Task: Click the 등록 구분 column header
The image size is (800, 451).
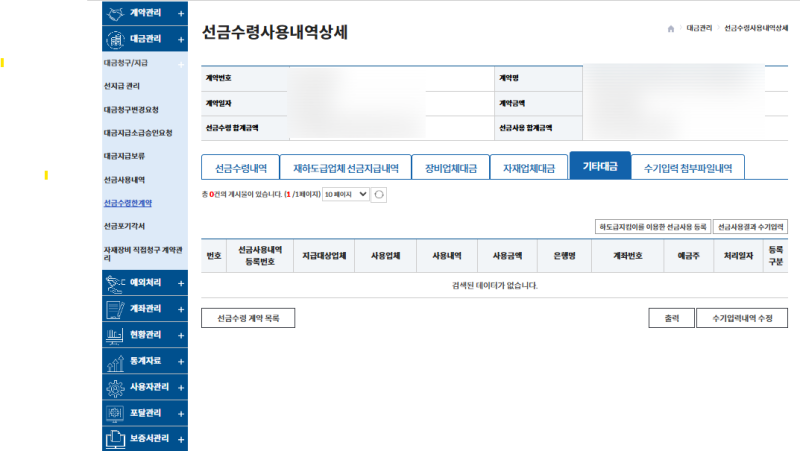Action: click(x=776, y=256)
